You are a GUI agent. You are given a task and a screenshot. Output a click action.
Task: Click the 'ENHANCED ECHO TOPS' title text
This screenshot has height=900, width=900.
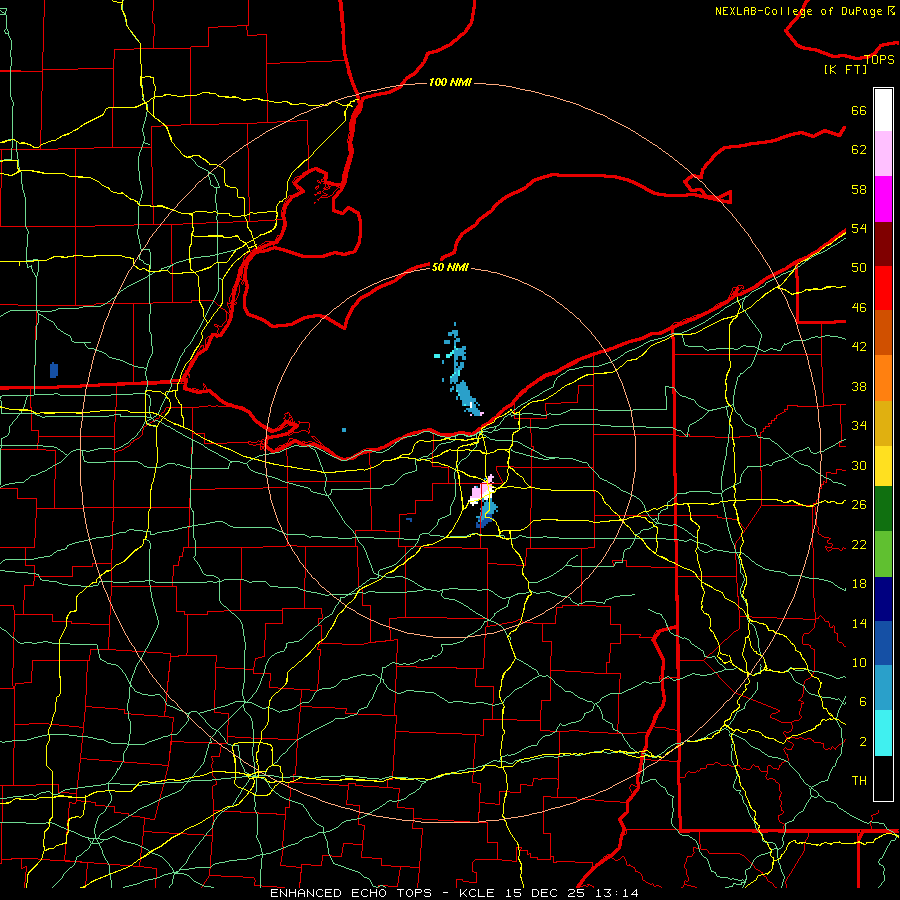[x=351, y=893]
